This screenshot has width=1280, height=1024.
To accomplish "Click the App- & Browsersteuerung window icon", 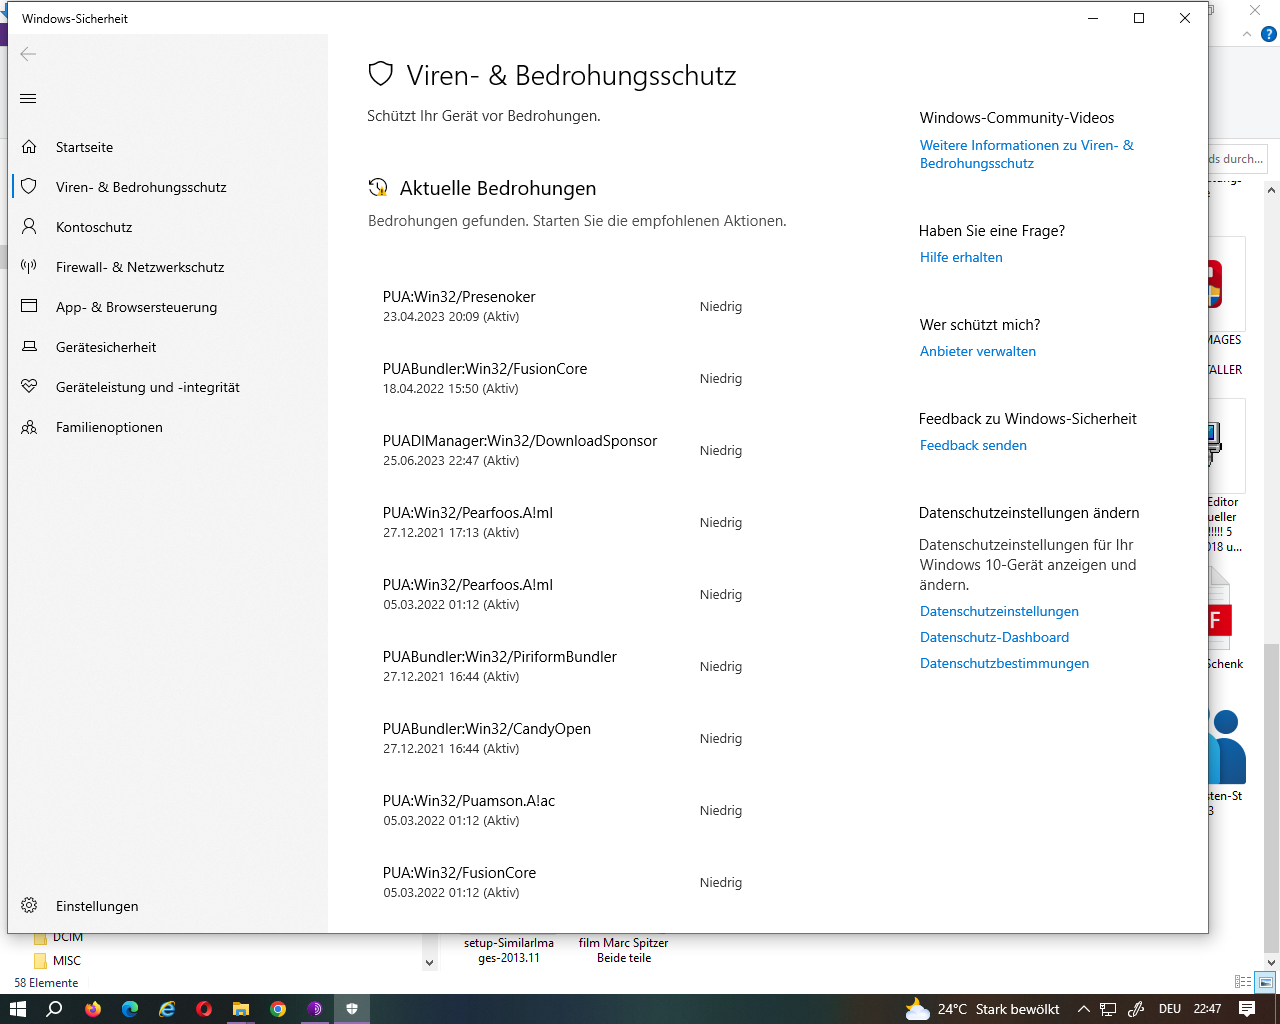I will pos(29,307).
